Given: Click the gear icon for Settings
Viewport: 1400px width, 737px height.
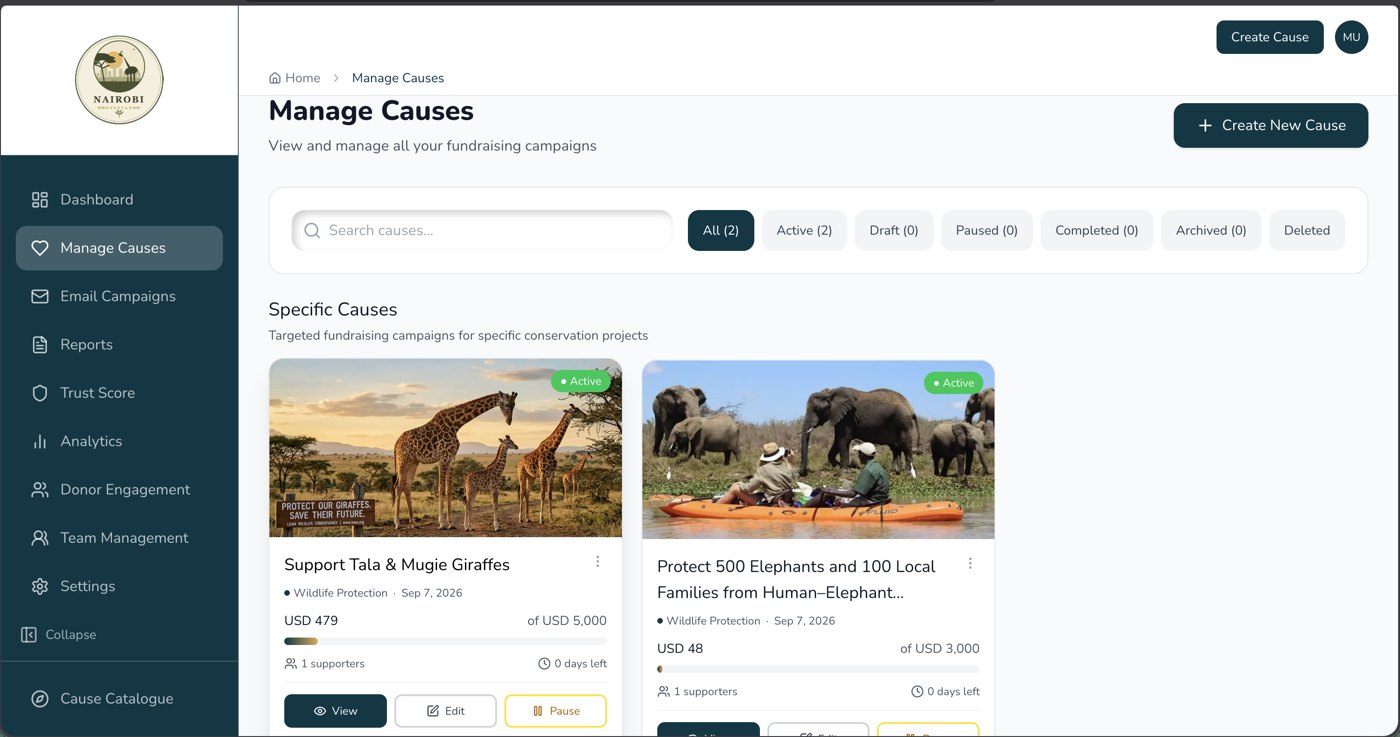Looking at the screenshot, I should click(40, 586).
